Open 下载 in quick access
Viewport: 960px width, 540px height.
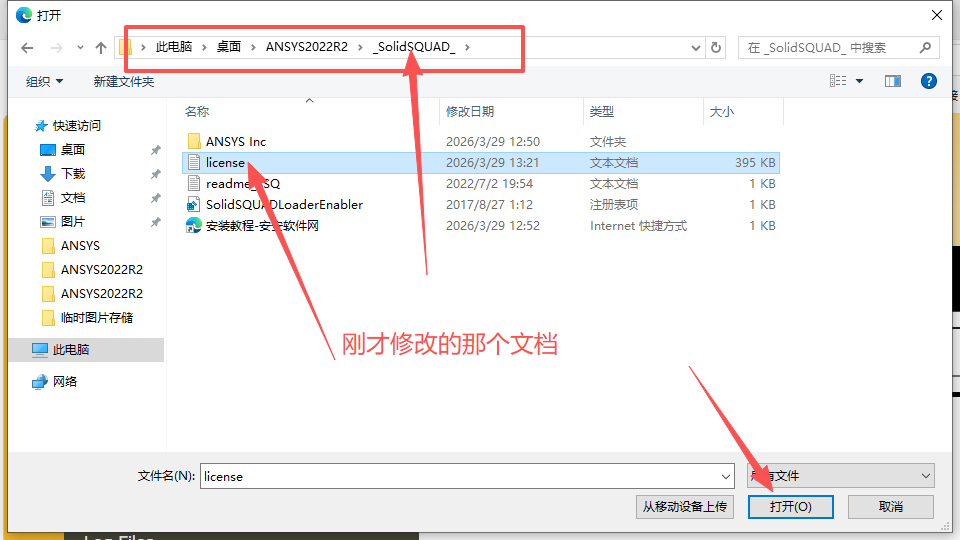pos(73,173)
